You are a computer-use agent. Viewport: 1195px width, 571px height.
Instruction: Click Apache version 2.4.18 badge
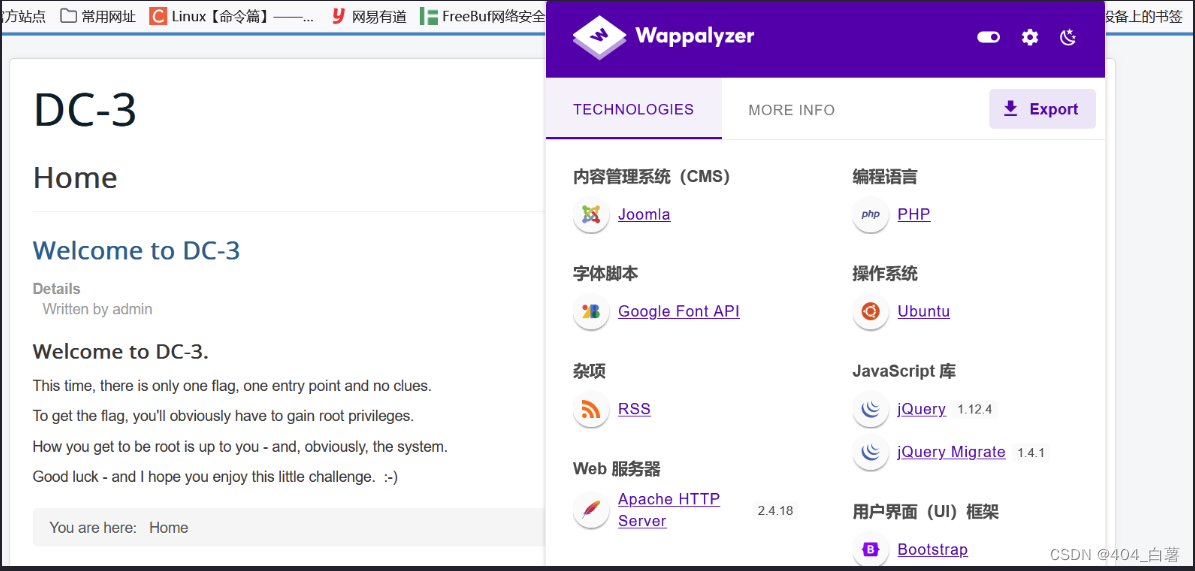pos(775,511)
